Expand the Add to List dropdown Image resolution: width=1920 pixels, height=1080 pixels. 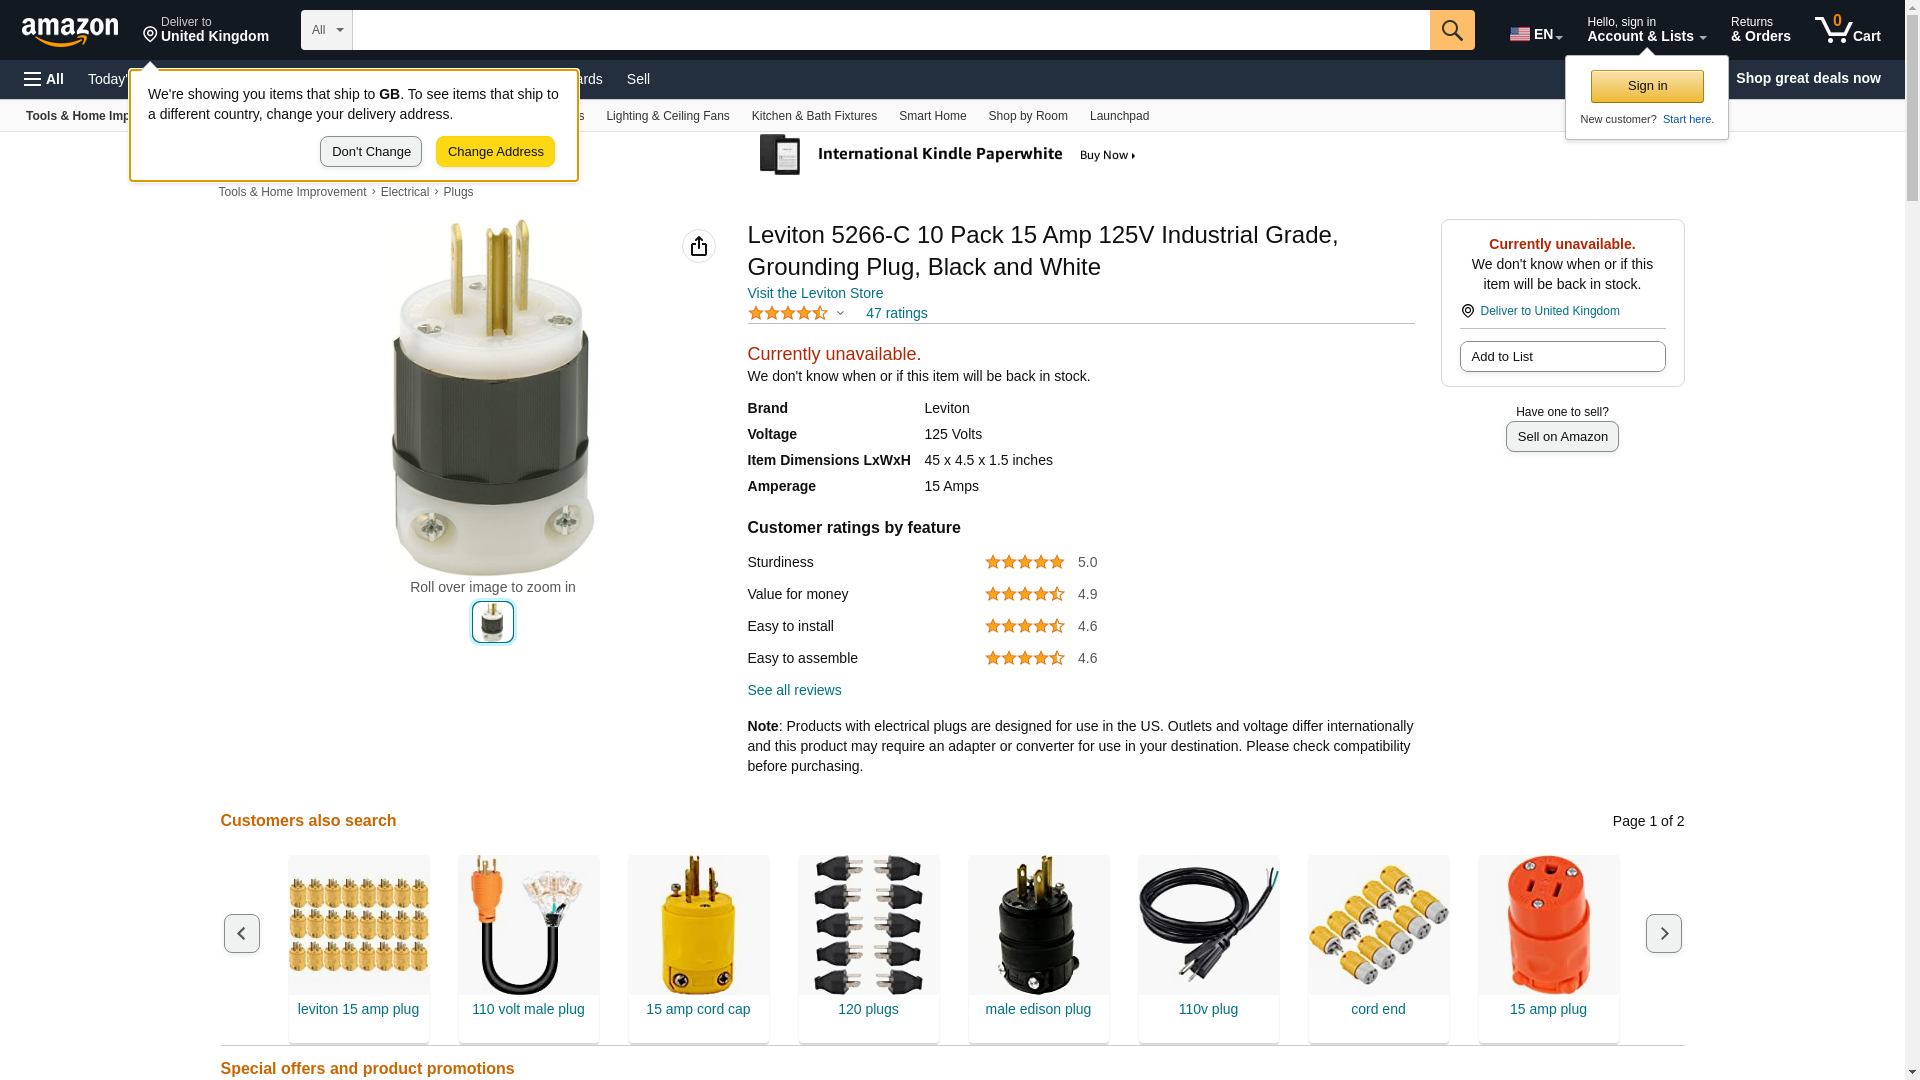click(1562, 357)
